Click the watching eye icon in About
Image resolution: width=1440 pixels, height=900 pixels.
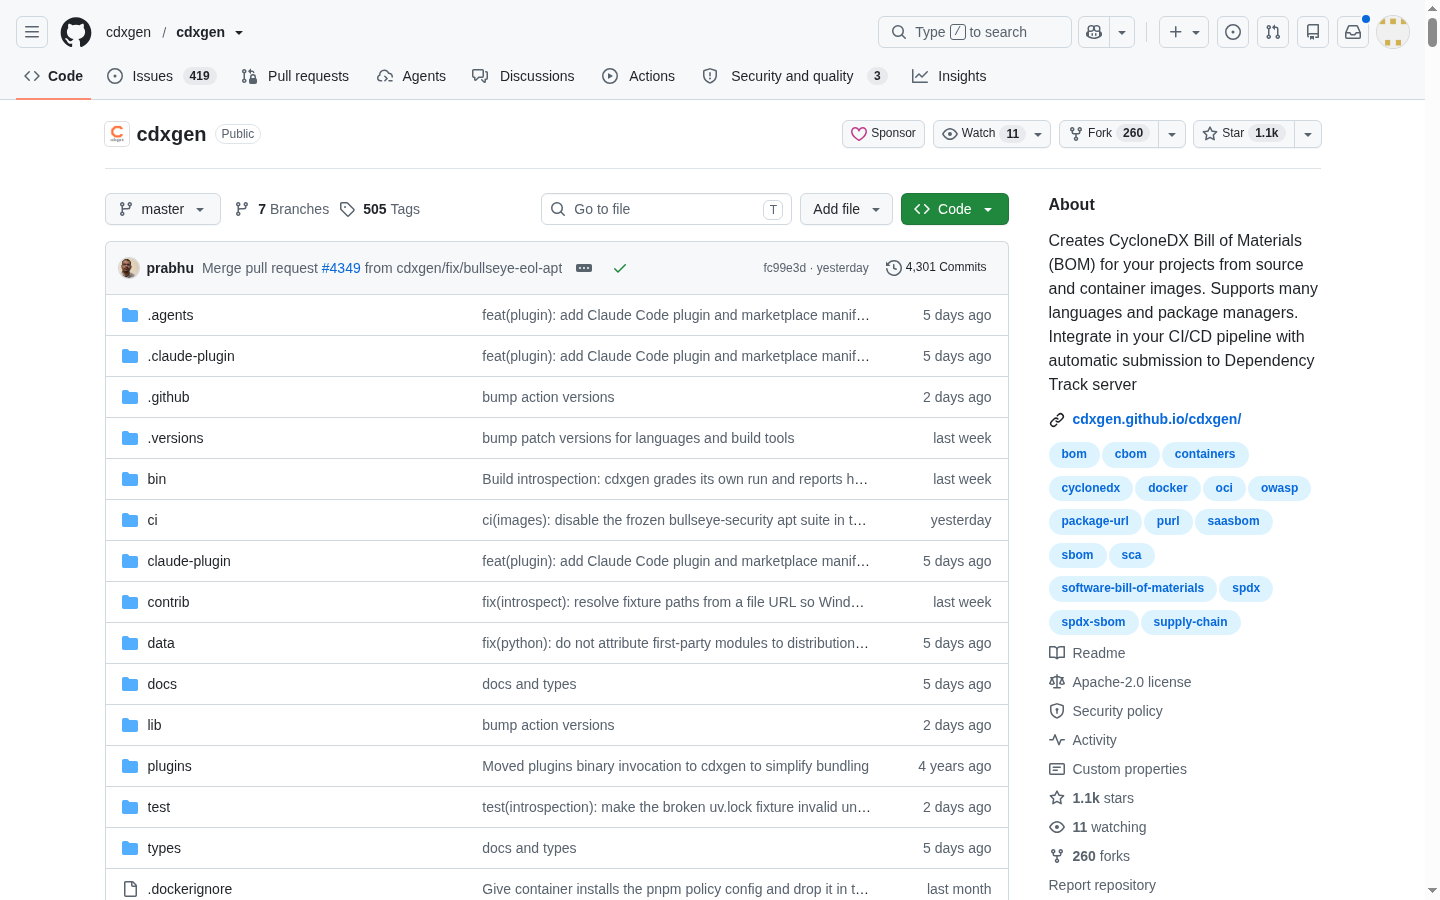tap(1057, 827)
